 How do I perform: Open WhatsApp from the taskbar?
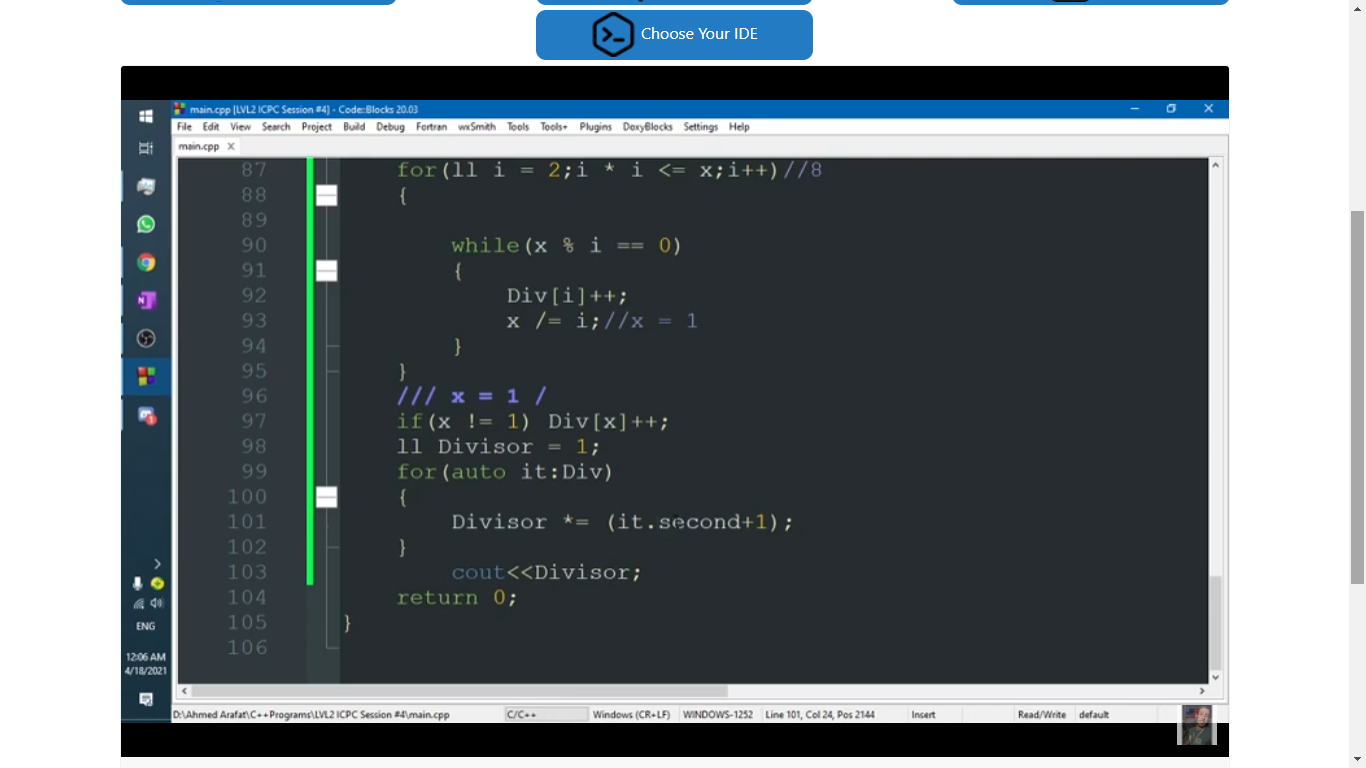[146, 224]
